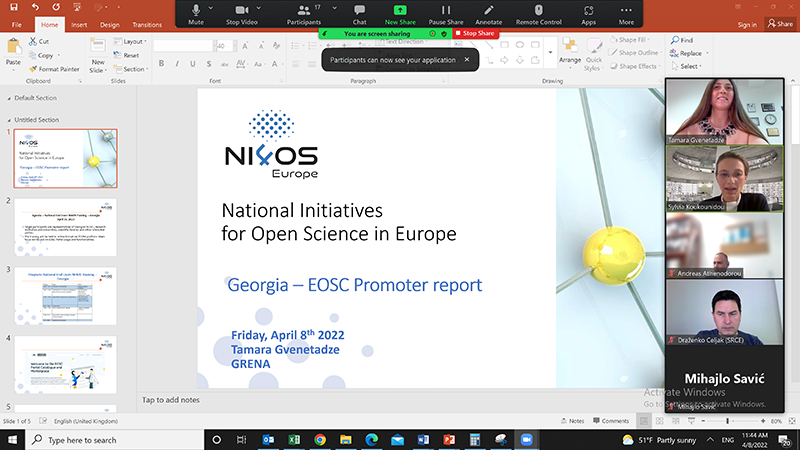Screen dimensions: 800x450
Task: Open Zoom More options
Action: (626, 14)
